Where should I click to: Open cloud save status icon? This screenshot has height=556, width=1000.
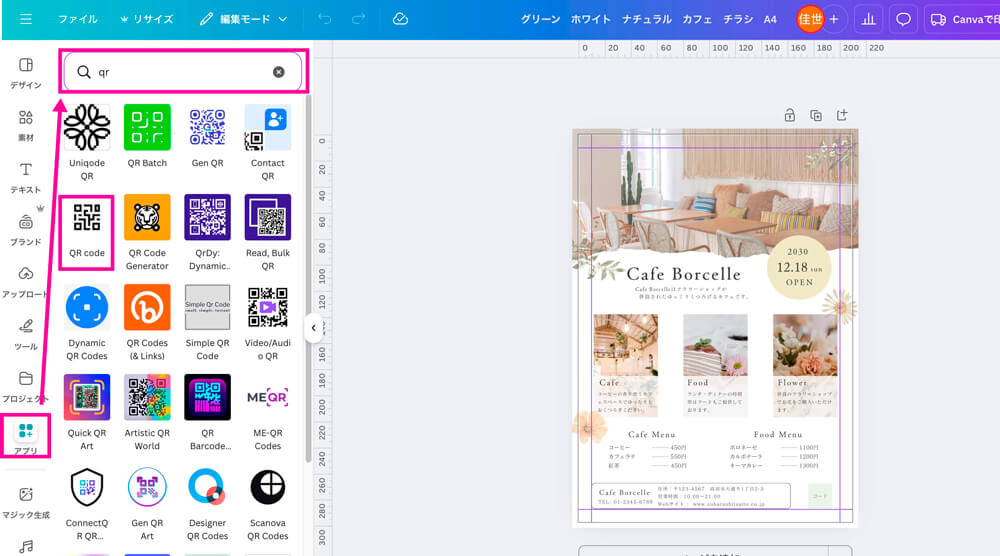(400, 19)
